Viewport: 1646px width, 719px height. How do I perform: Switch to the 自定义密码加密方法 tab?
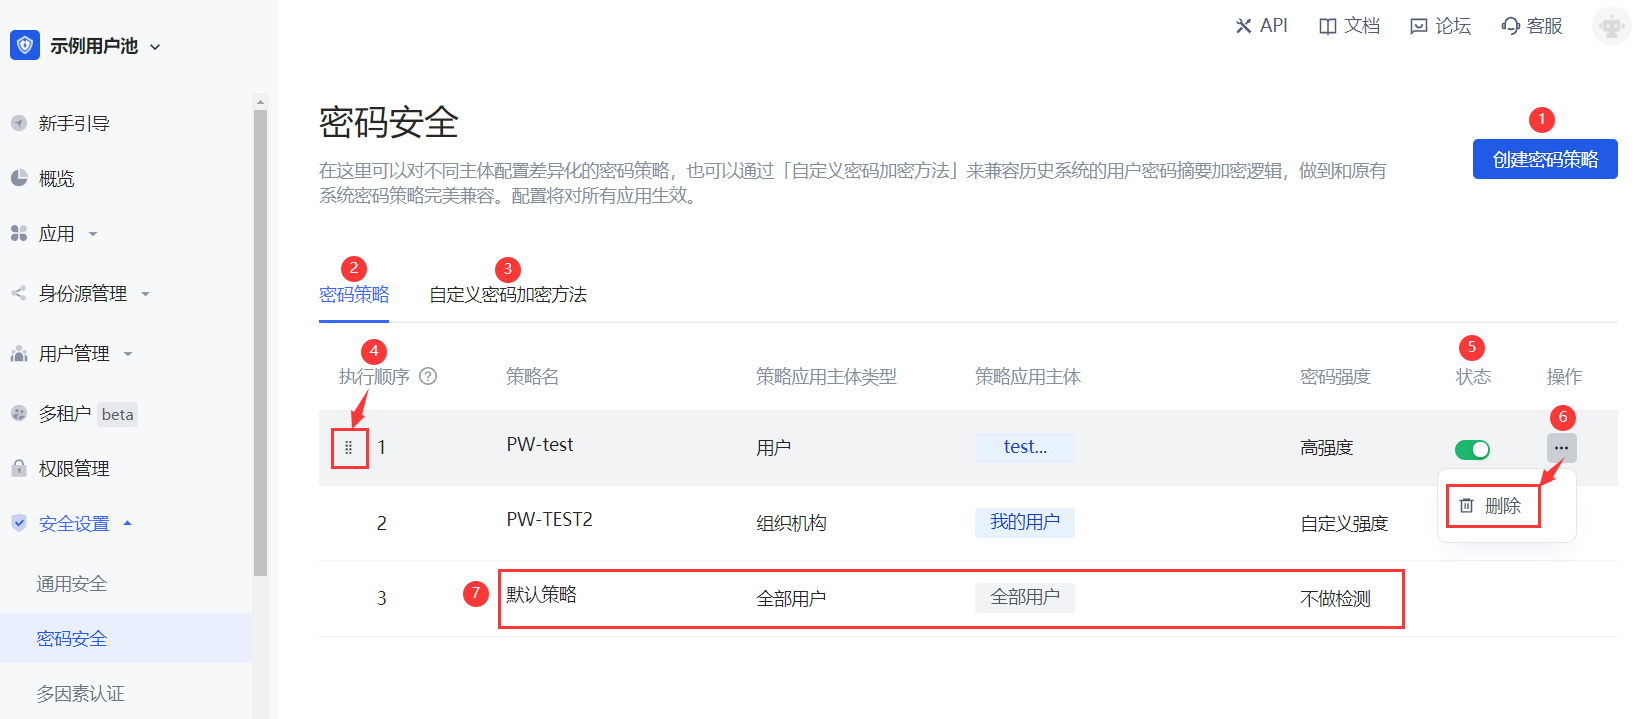click(x=507, y=295)
